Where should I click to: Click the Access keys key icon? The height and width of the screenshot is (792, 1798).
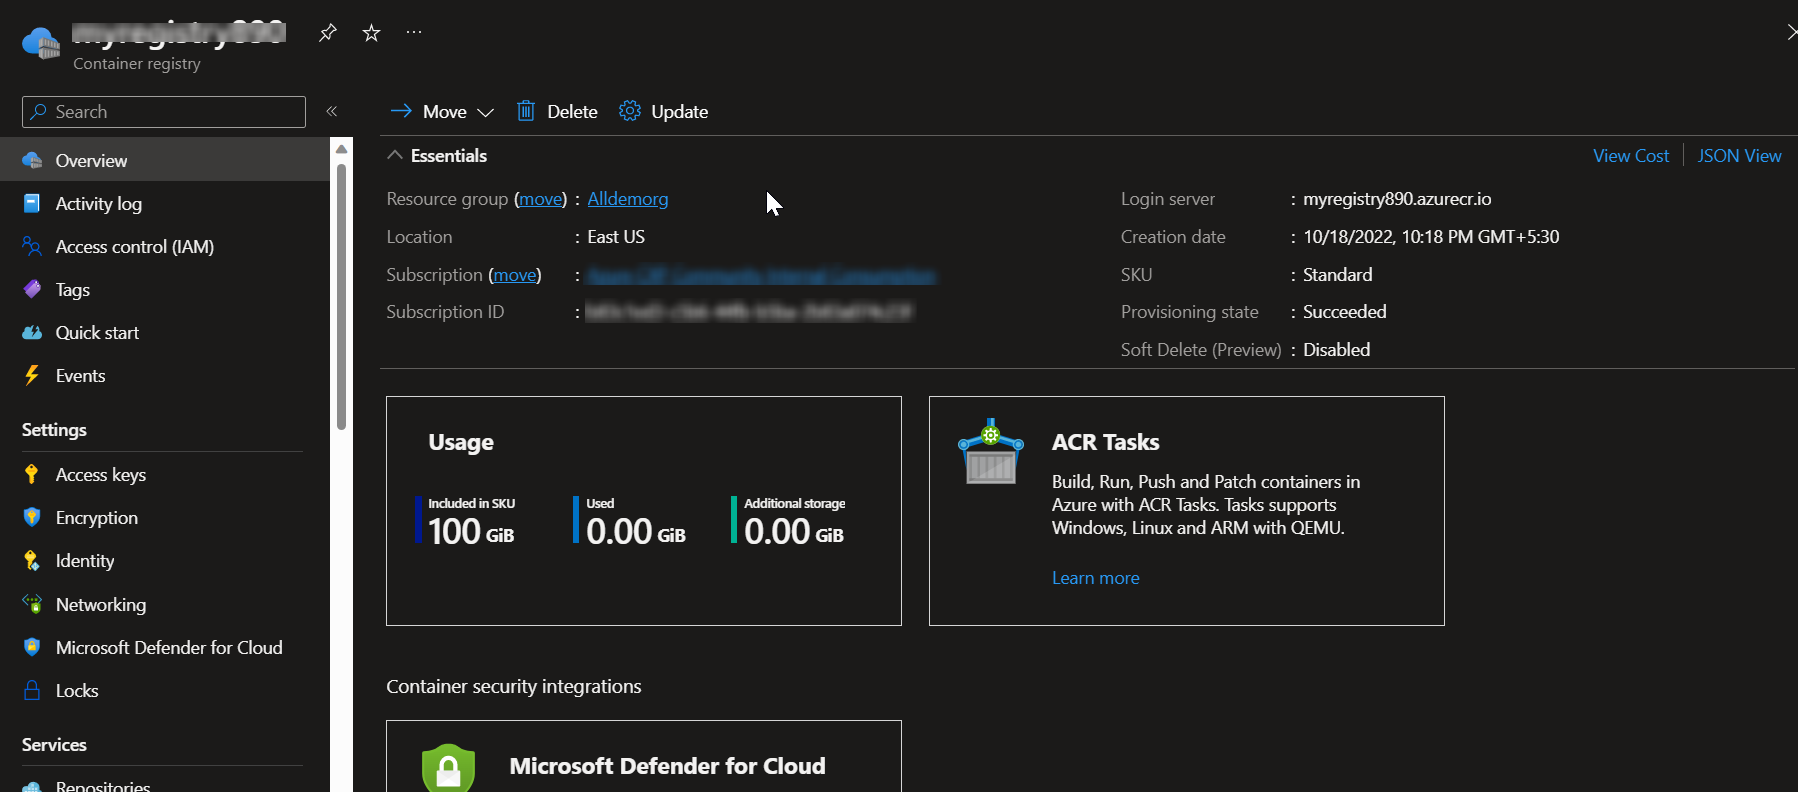[x=32, y=474]
